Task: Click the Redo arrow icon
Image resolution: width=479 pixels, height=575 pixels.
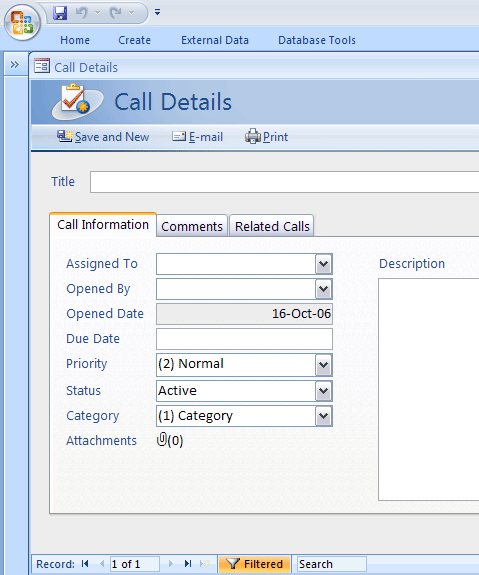Action: [115, 13]
